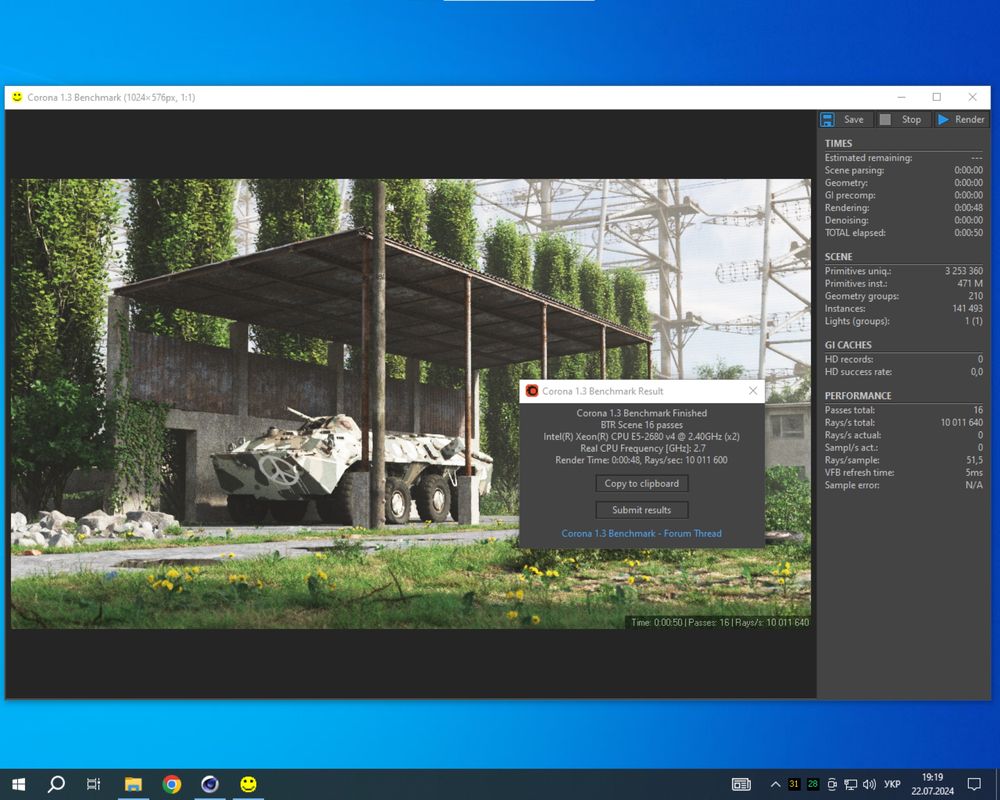The width and height of the screenshot is (1000, 800).
Task: Click the 'Geometry groups:' label
Action: [x=862, y=296]
